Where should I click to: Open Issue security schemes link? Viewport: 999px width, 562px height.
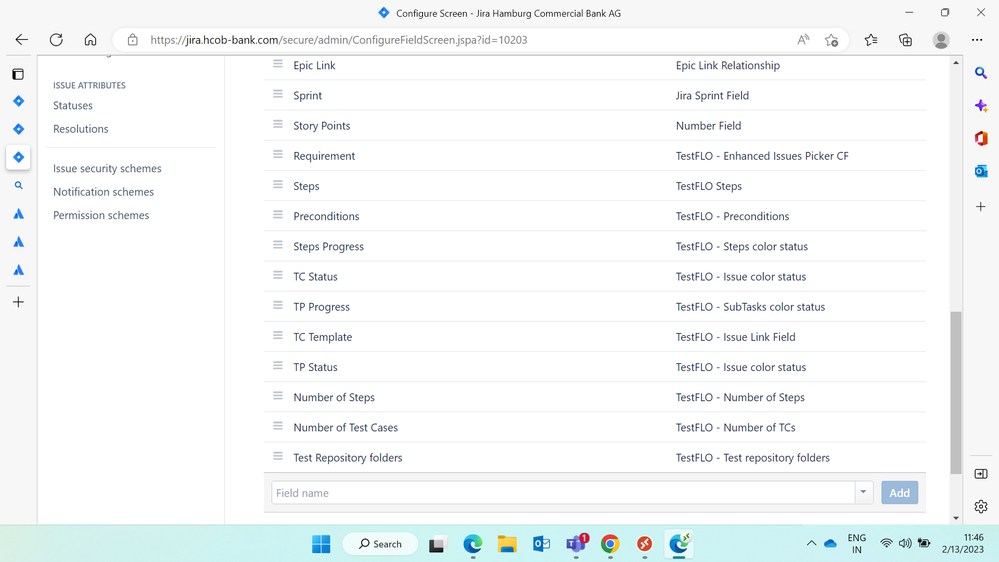click(x=107, y=168)
